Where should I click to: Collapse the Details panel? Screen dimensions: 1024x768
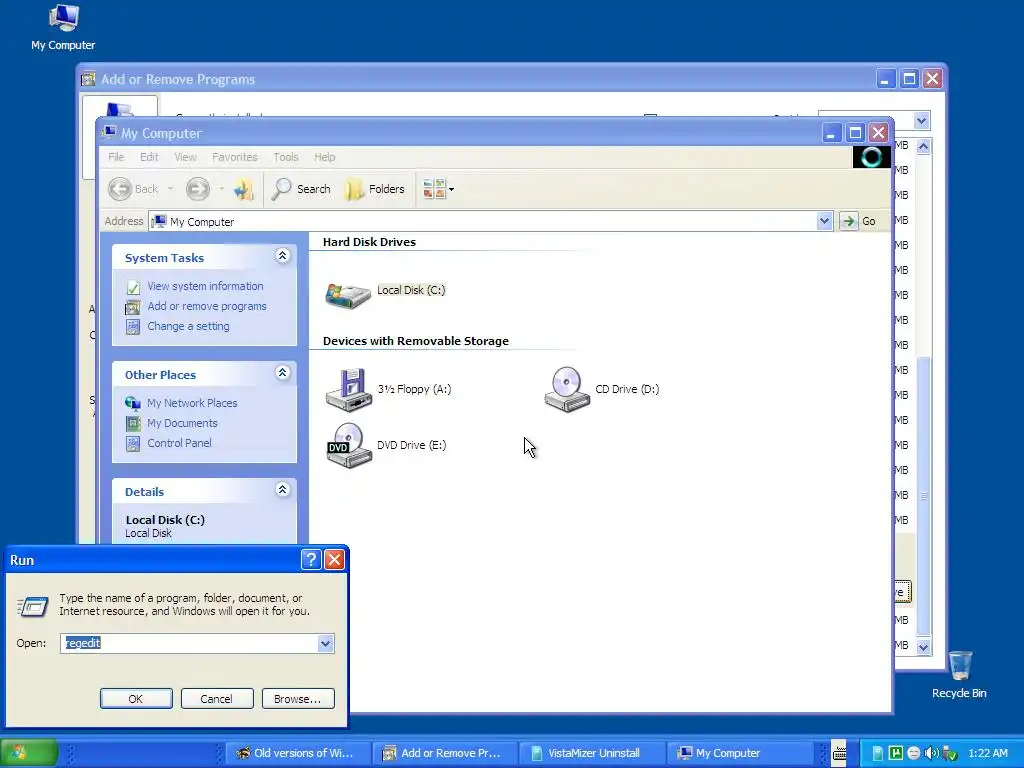point(282,490)
